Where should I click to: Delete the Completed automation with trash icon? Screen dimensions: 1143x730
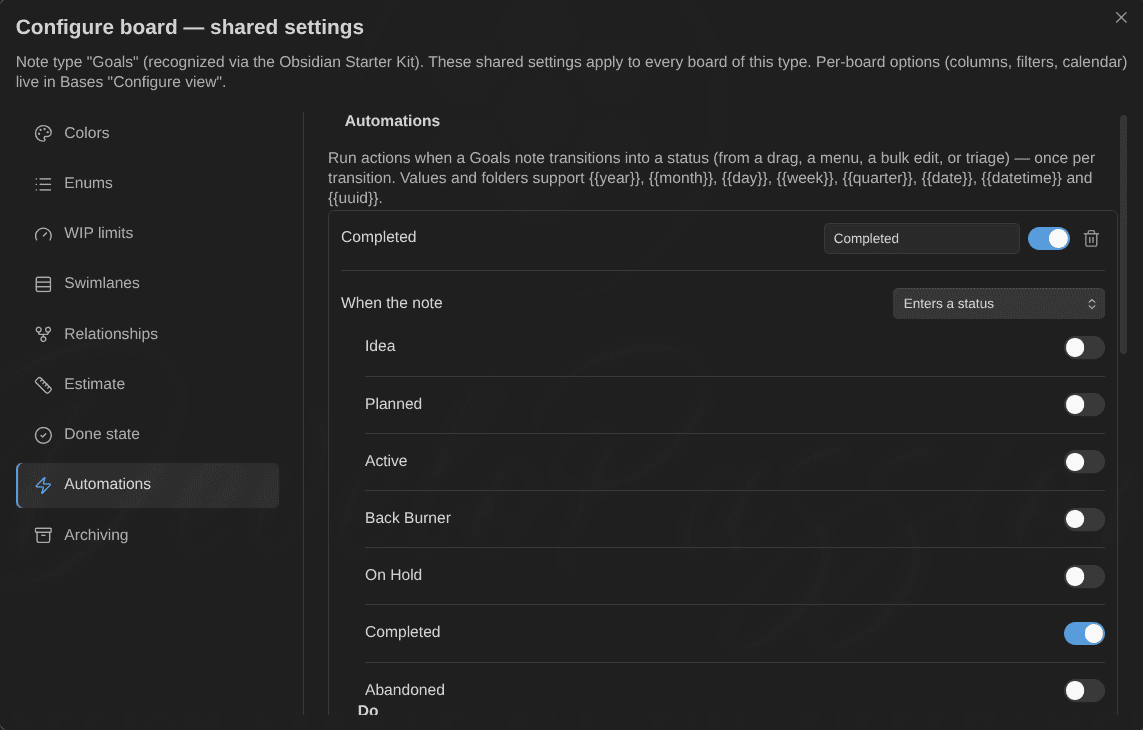1091,238
